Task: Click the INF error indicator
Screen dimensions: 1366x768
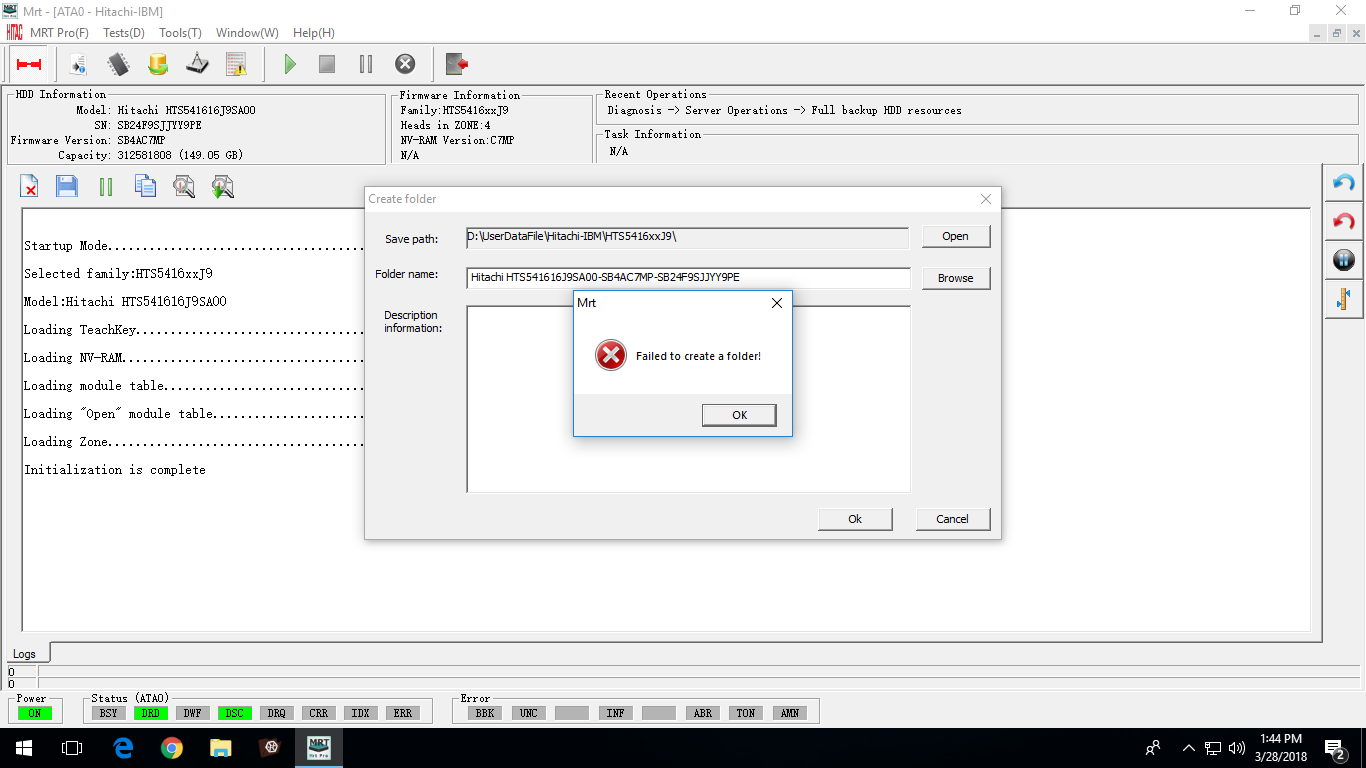Action: (x=615, y=713)
